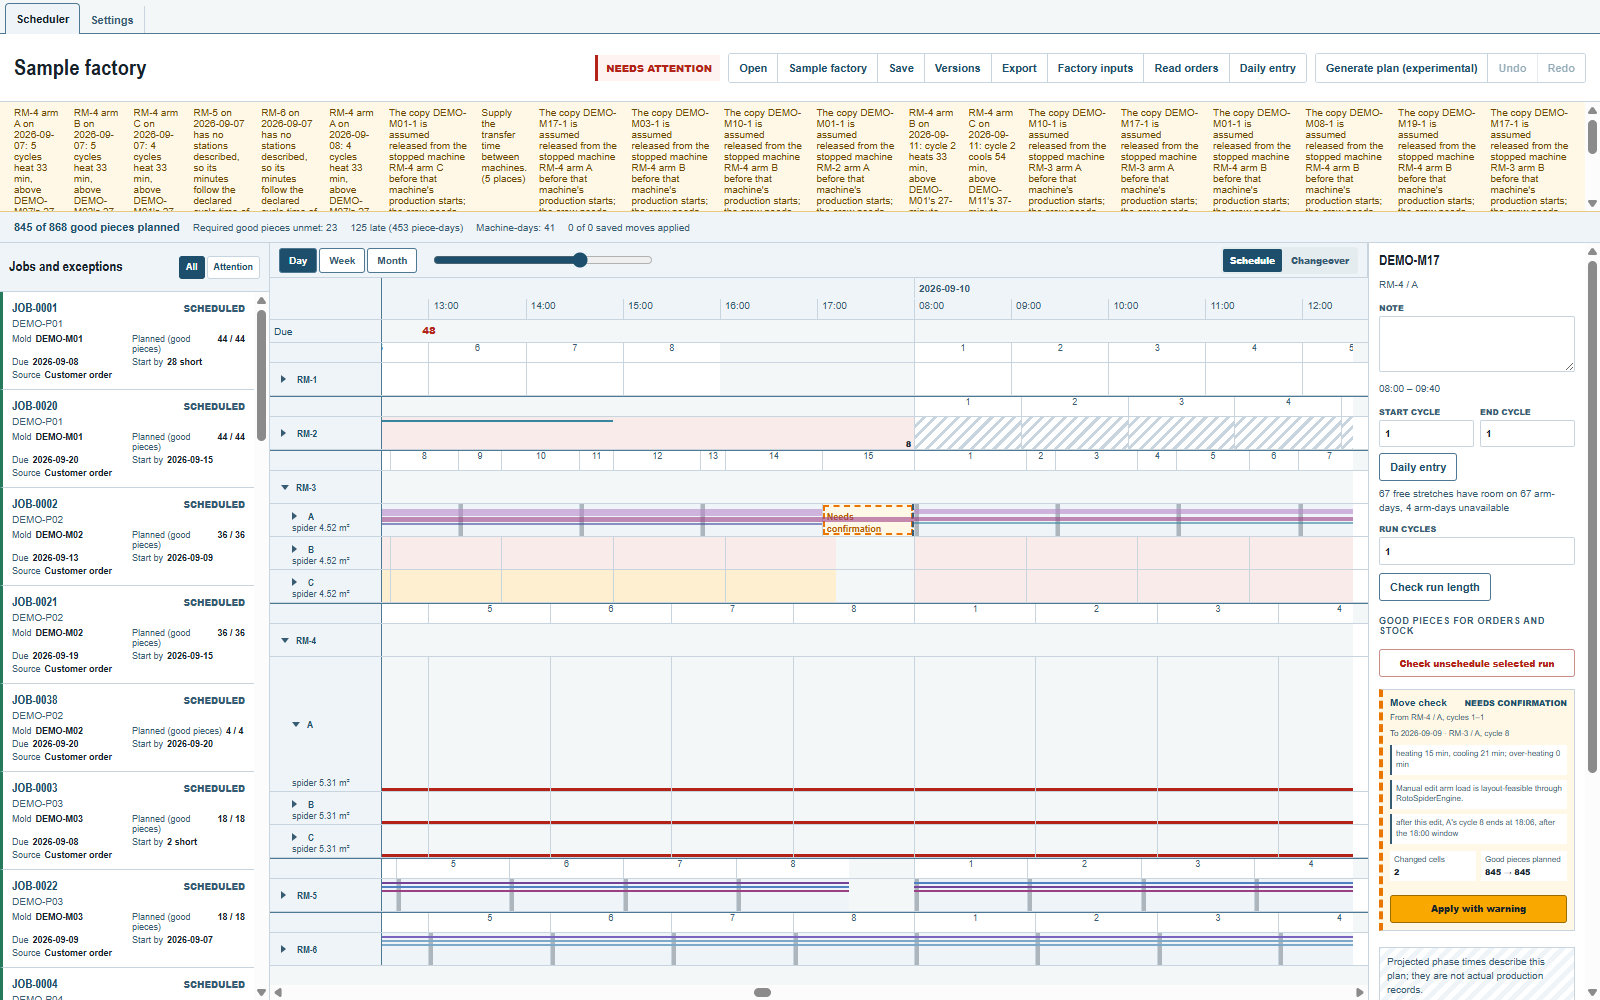Switch timeline to Week view
This screenshot has width=1600, height=1000.
[x=342, y=261]
